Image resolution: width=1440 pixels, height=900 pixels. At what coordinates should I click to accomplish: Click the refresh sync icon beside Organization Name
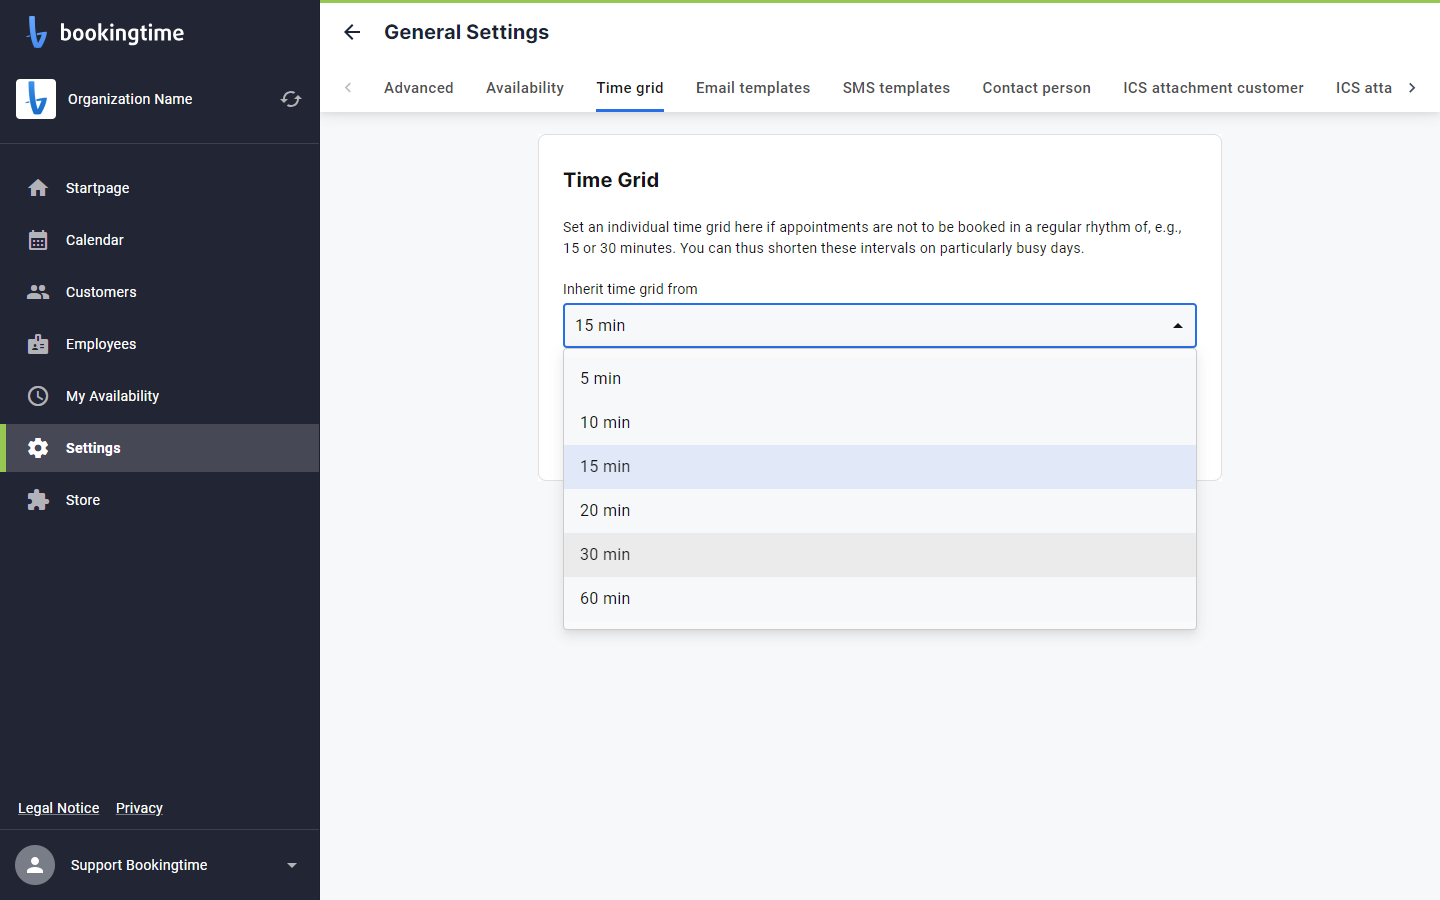291,99
